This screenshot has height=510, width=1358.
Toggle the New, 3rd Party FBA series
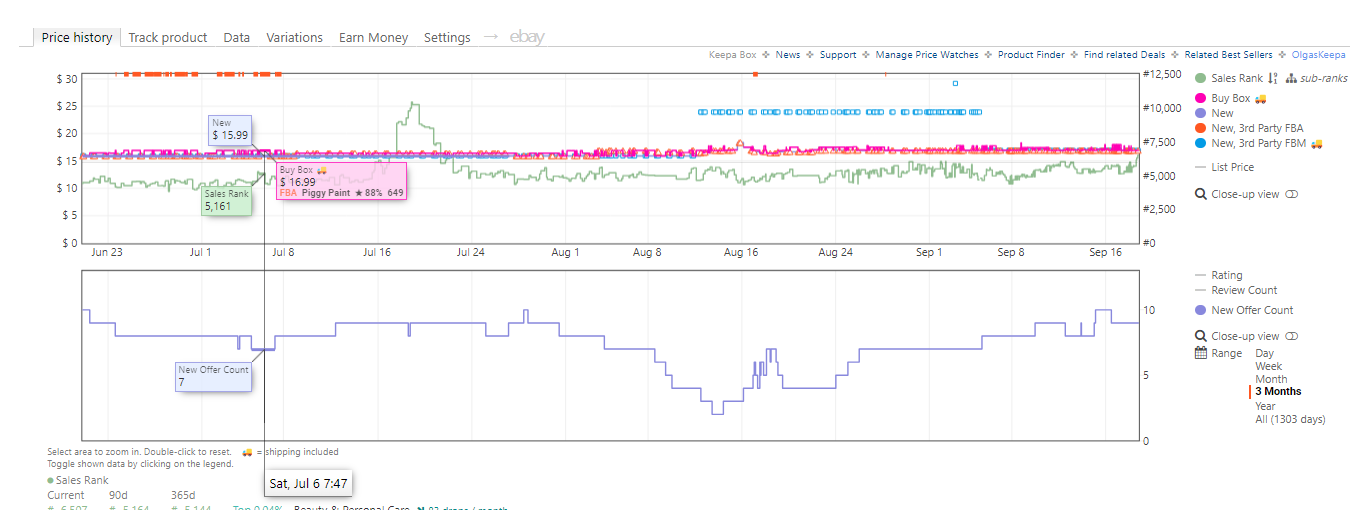(x=1249, y=128)
